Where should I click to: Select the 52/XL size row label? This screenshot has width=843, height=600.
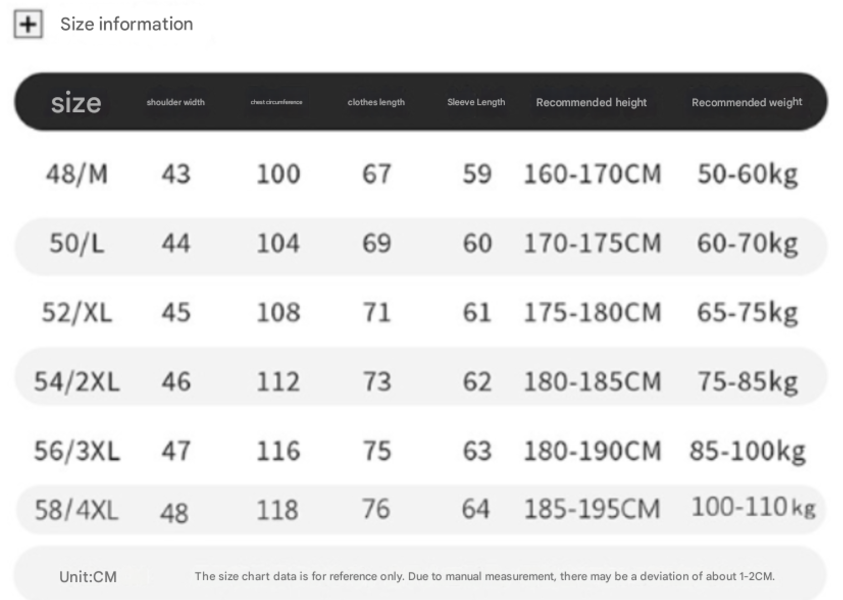pyautogui.click(x=77, y=312)
